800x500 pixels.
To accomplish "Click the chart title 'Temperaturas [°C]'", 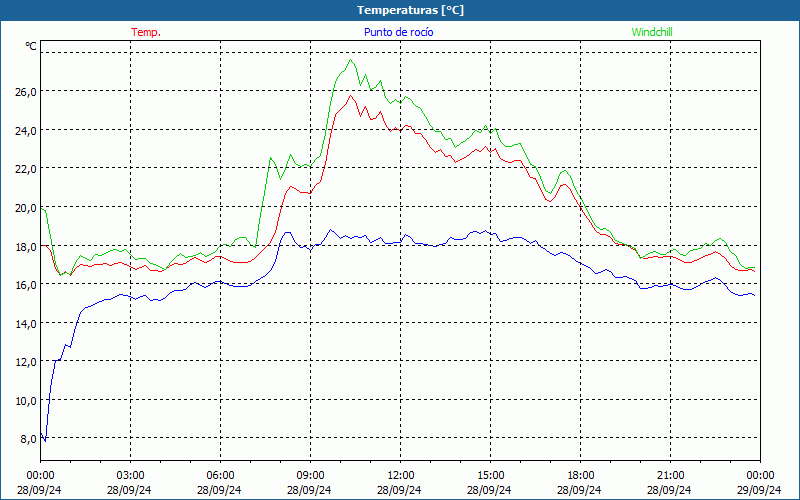I will click(x=410, y=10).
